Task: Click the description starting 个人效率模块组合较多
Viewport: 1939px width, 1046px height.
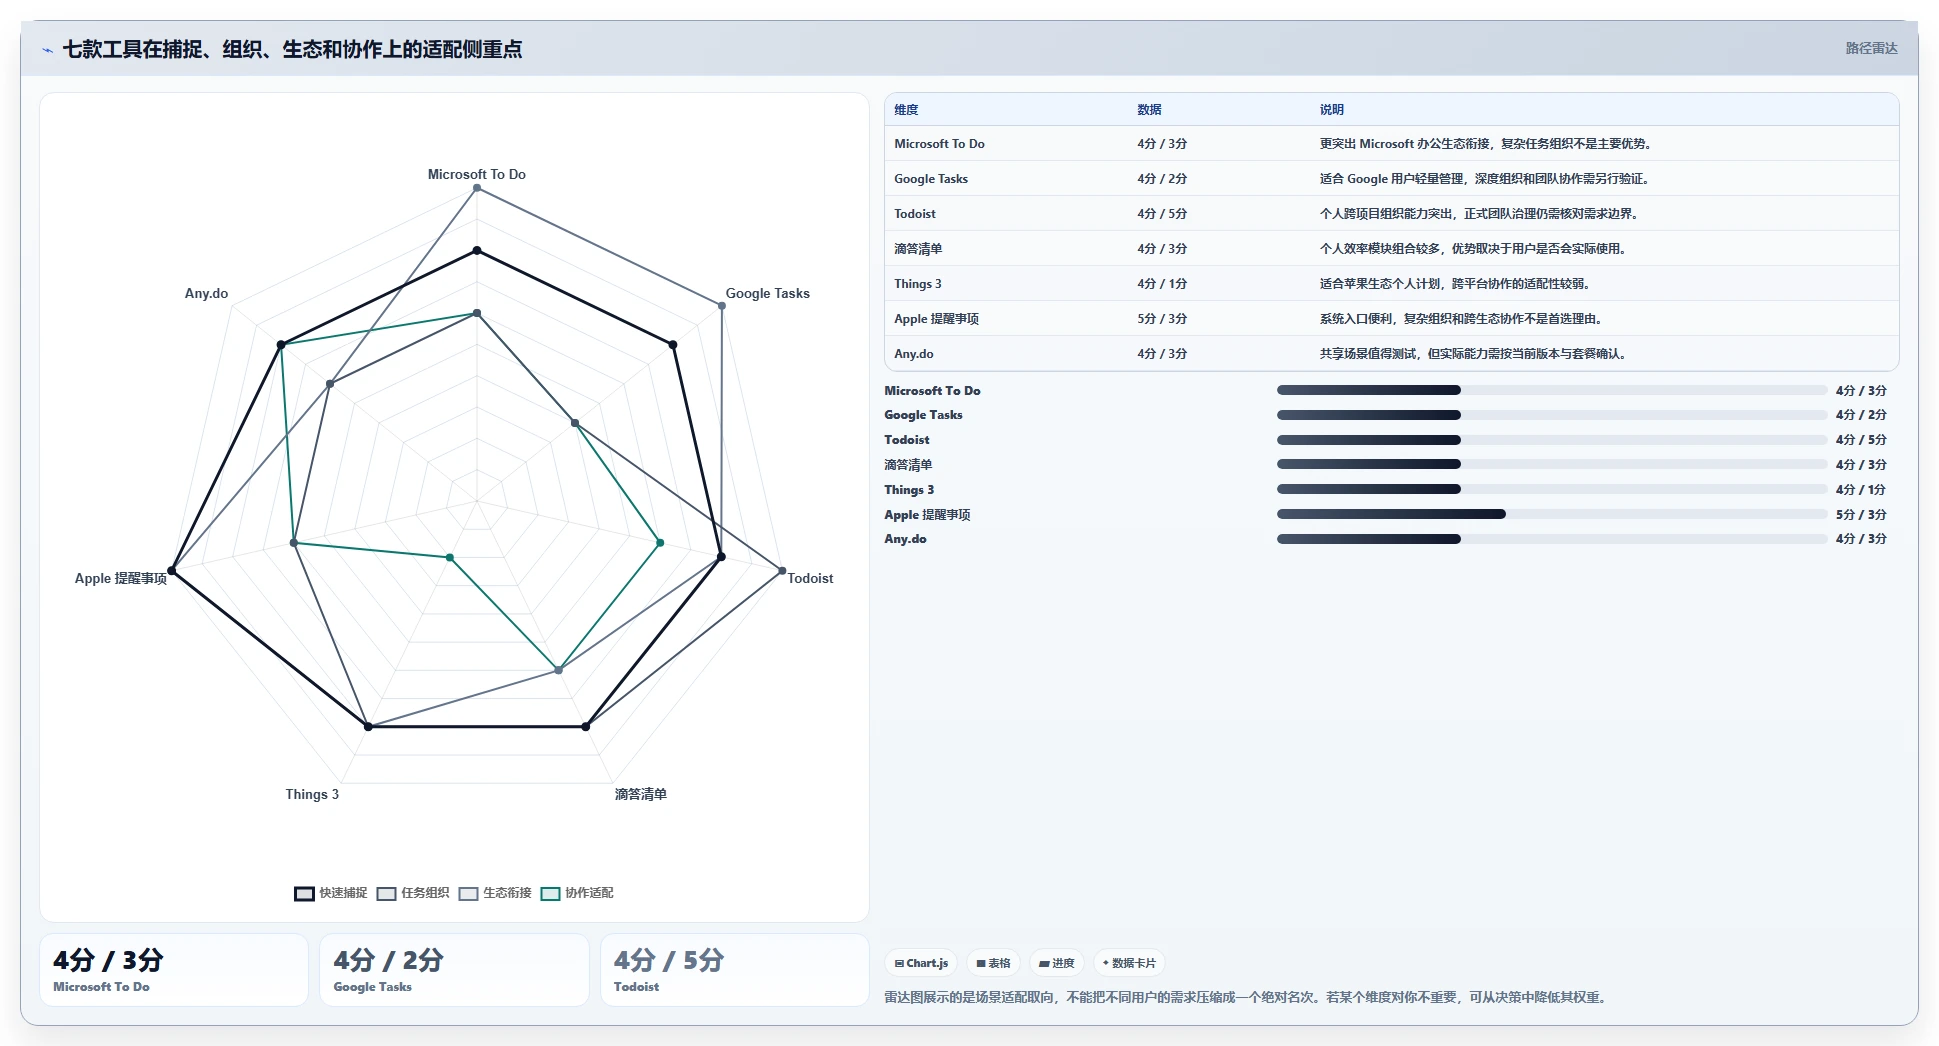Action: point(1475,249)
